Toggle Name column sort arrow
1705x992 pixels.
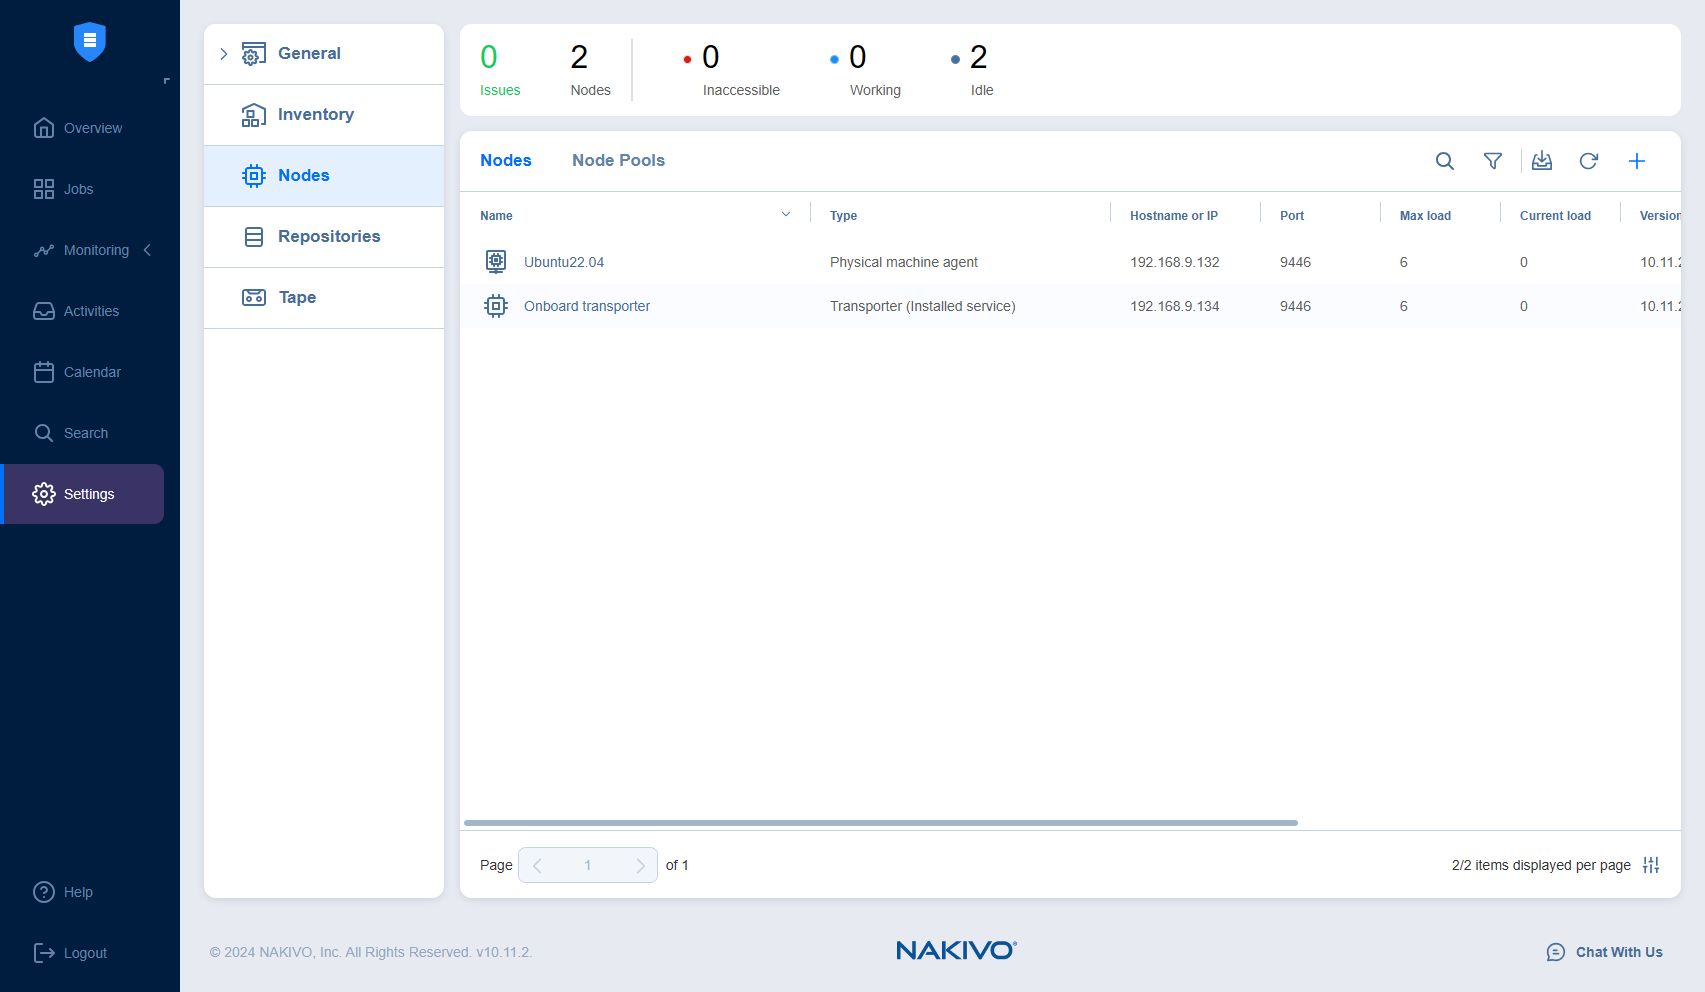tap(785, 215)
